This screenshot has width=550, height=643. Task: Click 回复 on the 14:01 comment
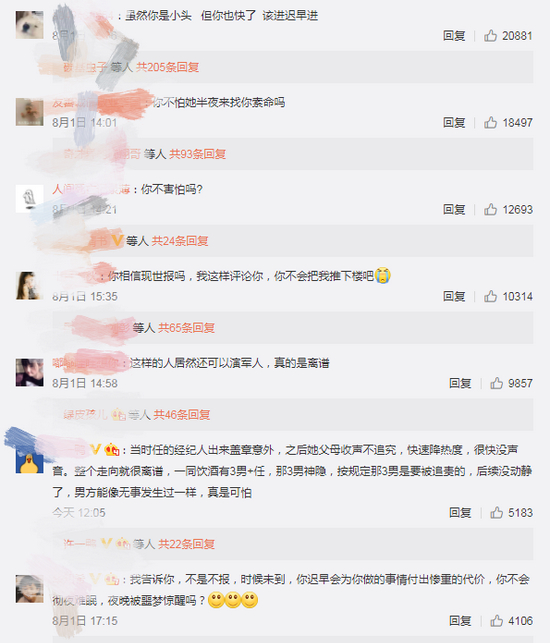tap(454, 123)
